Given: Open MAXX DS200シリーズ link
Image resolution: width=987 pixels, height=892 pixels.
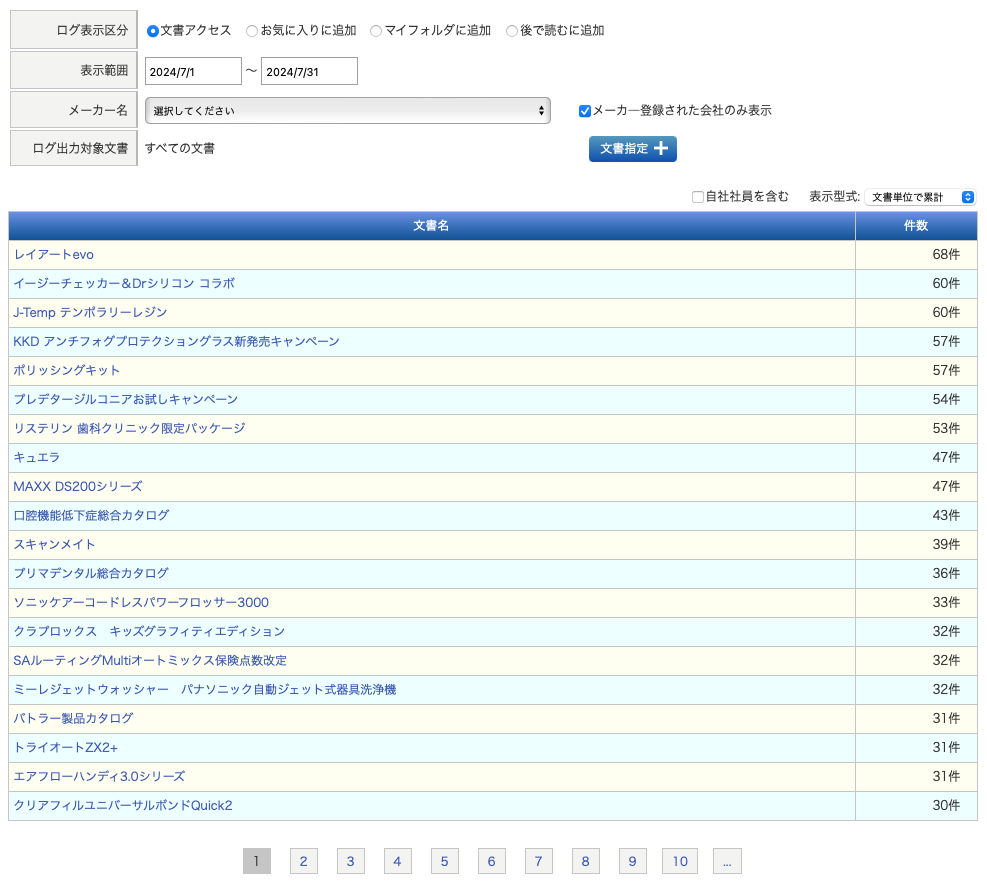Looking at the screenshot, I should [x=77, y=486].
